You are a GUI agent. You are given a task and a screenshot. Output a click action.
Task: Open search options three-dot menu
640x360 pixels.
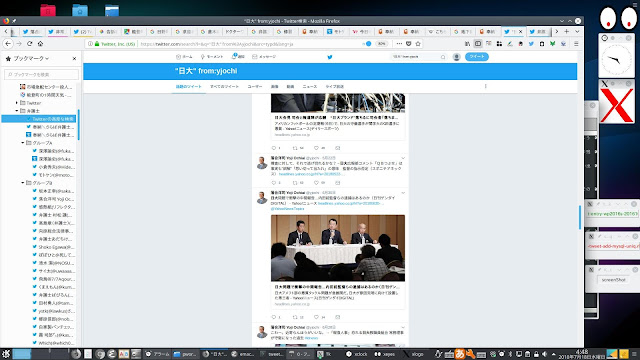click(x=485, y=86)
